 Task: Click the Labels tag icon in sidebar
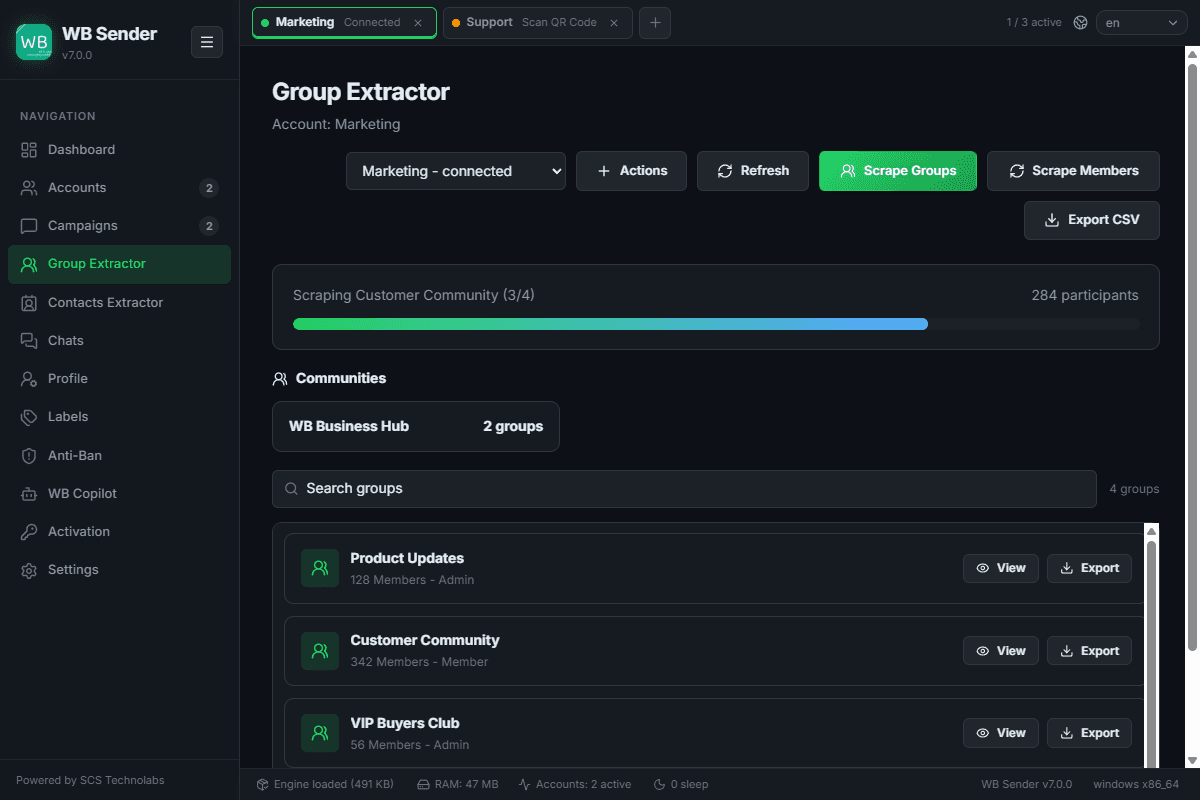29,417
